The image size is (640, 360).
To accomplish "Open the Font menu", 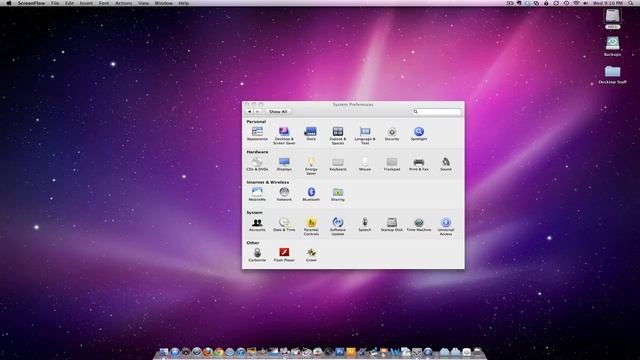I will pos(104,3).
